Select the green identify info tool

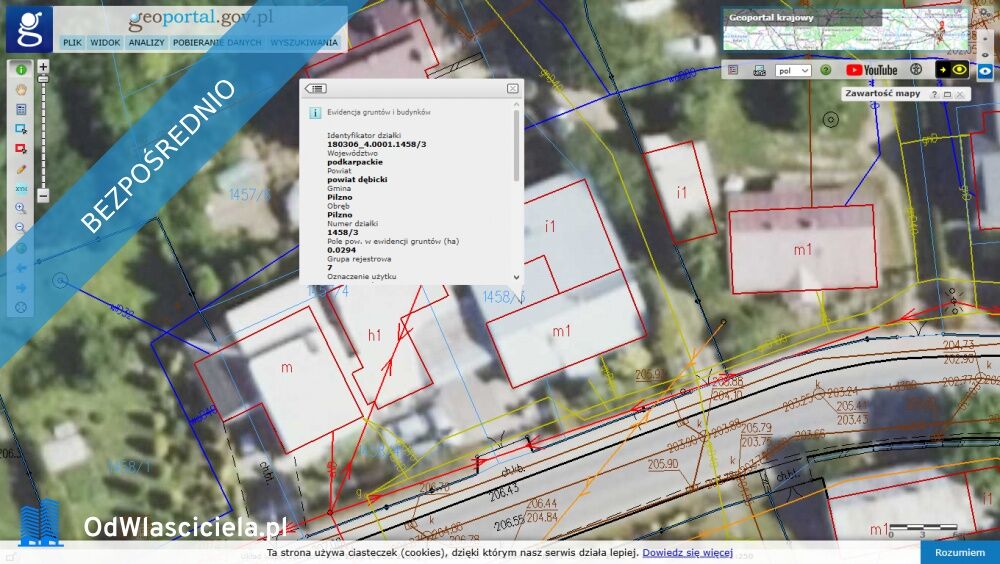point(20,70)
